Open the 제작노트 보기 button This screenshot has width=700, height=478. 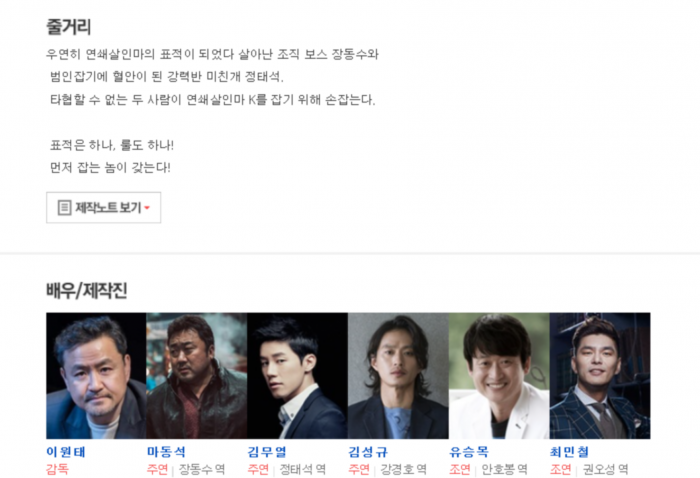(x=104, y=208)
